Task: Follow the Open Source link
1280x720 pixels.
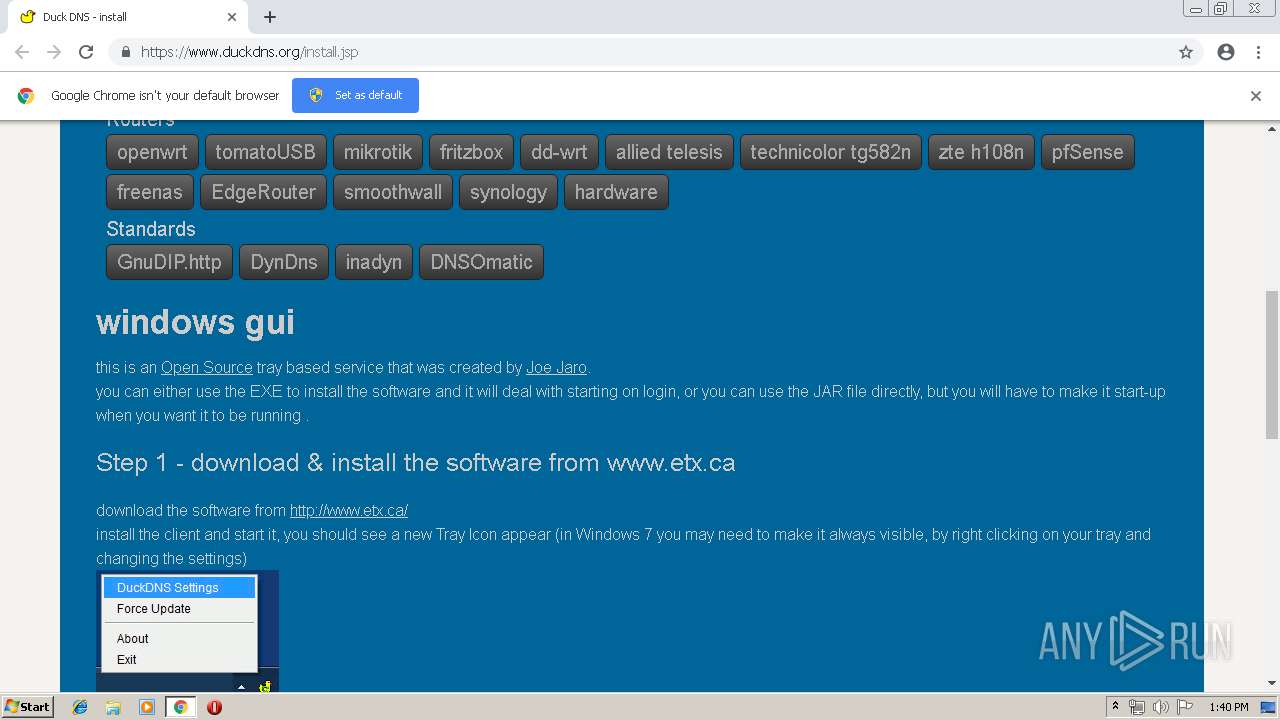Action: point(207,367)
